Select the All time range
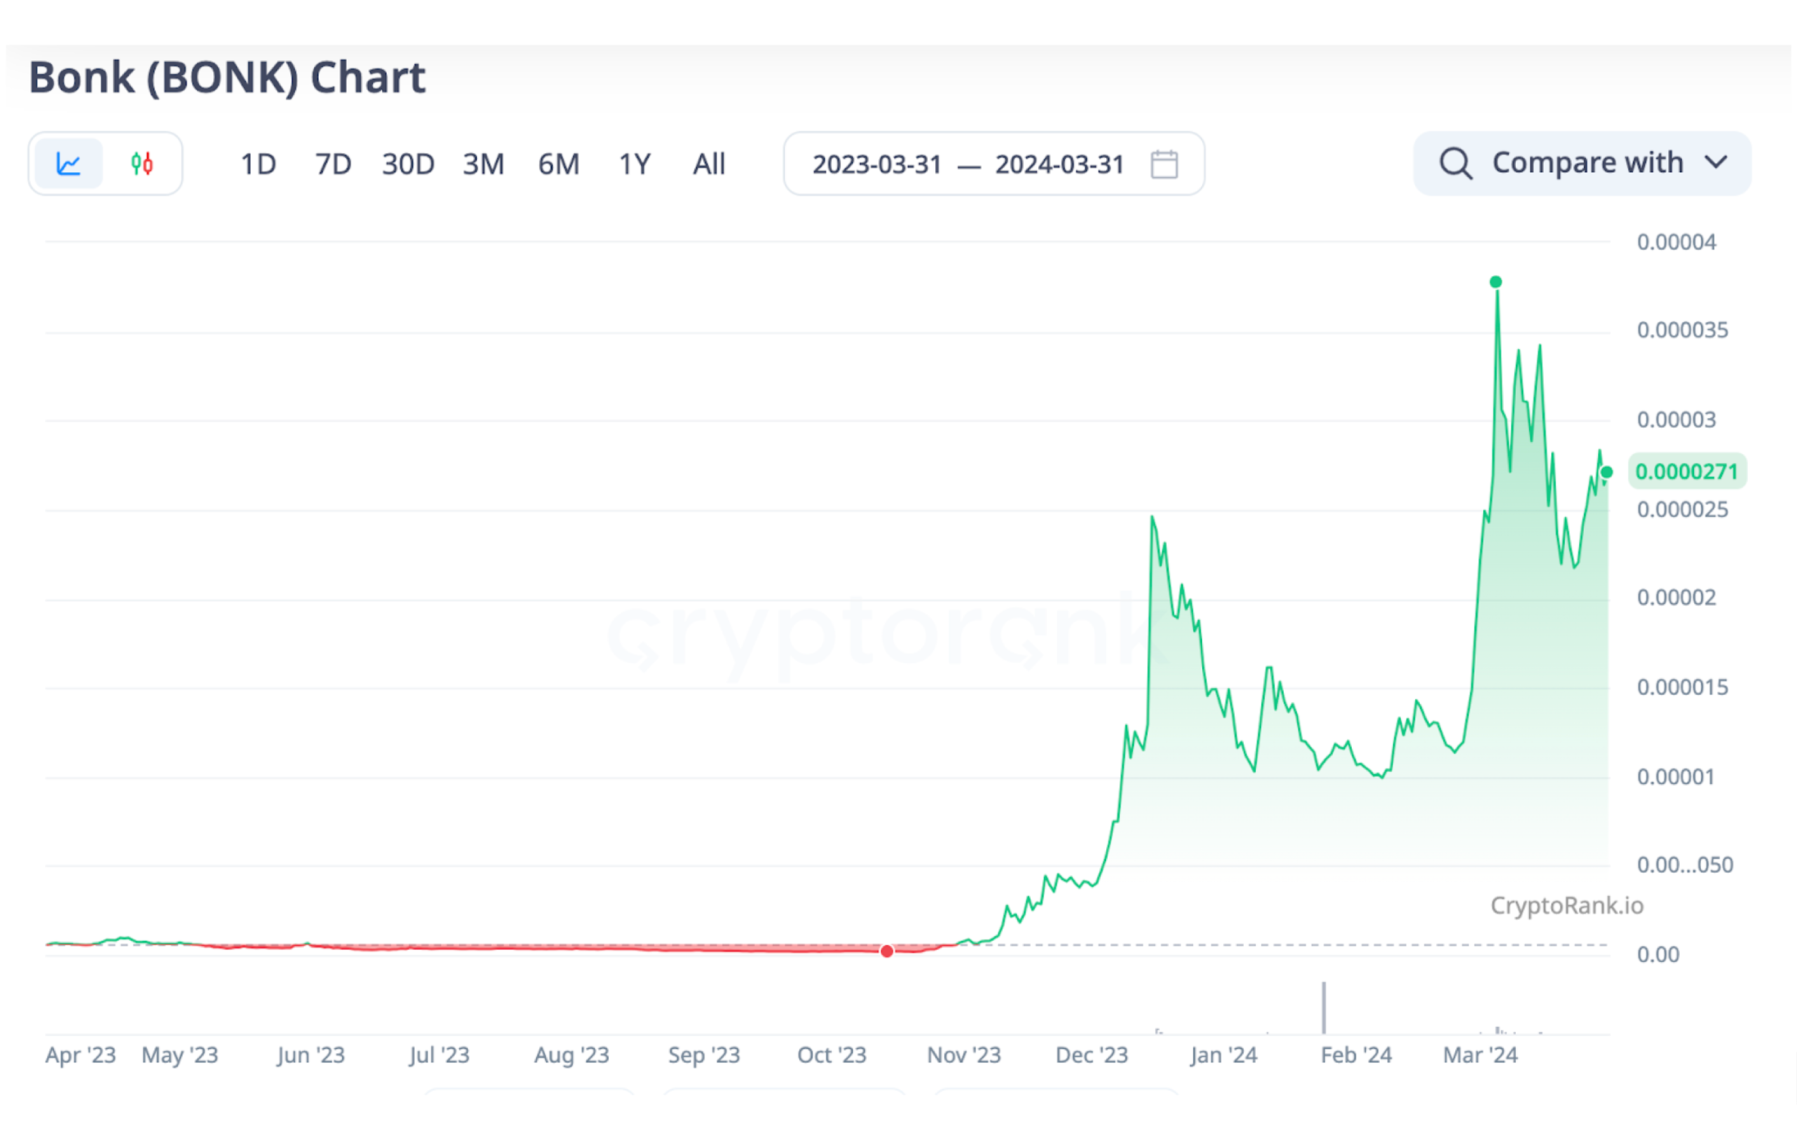 point(709,164)
